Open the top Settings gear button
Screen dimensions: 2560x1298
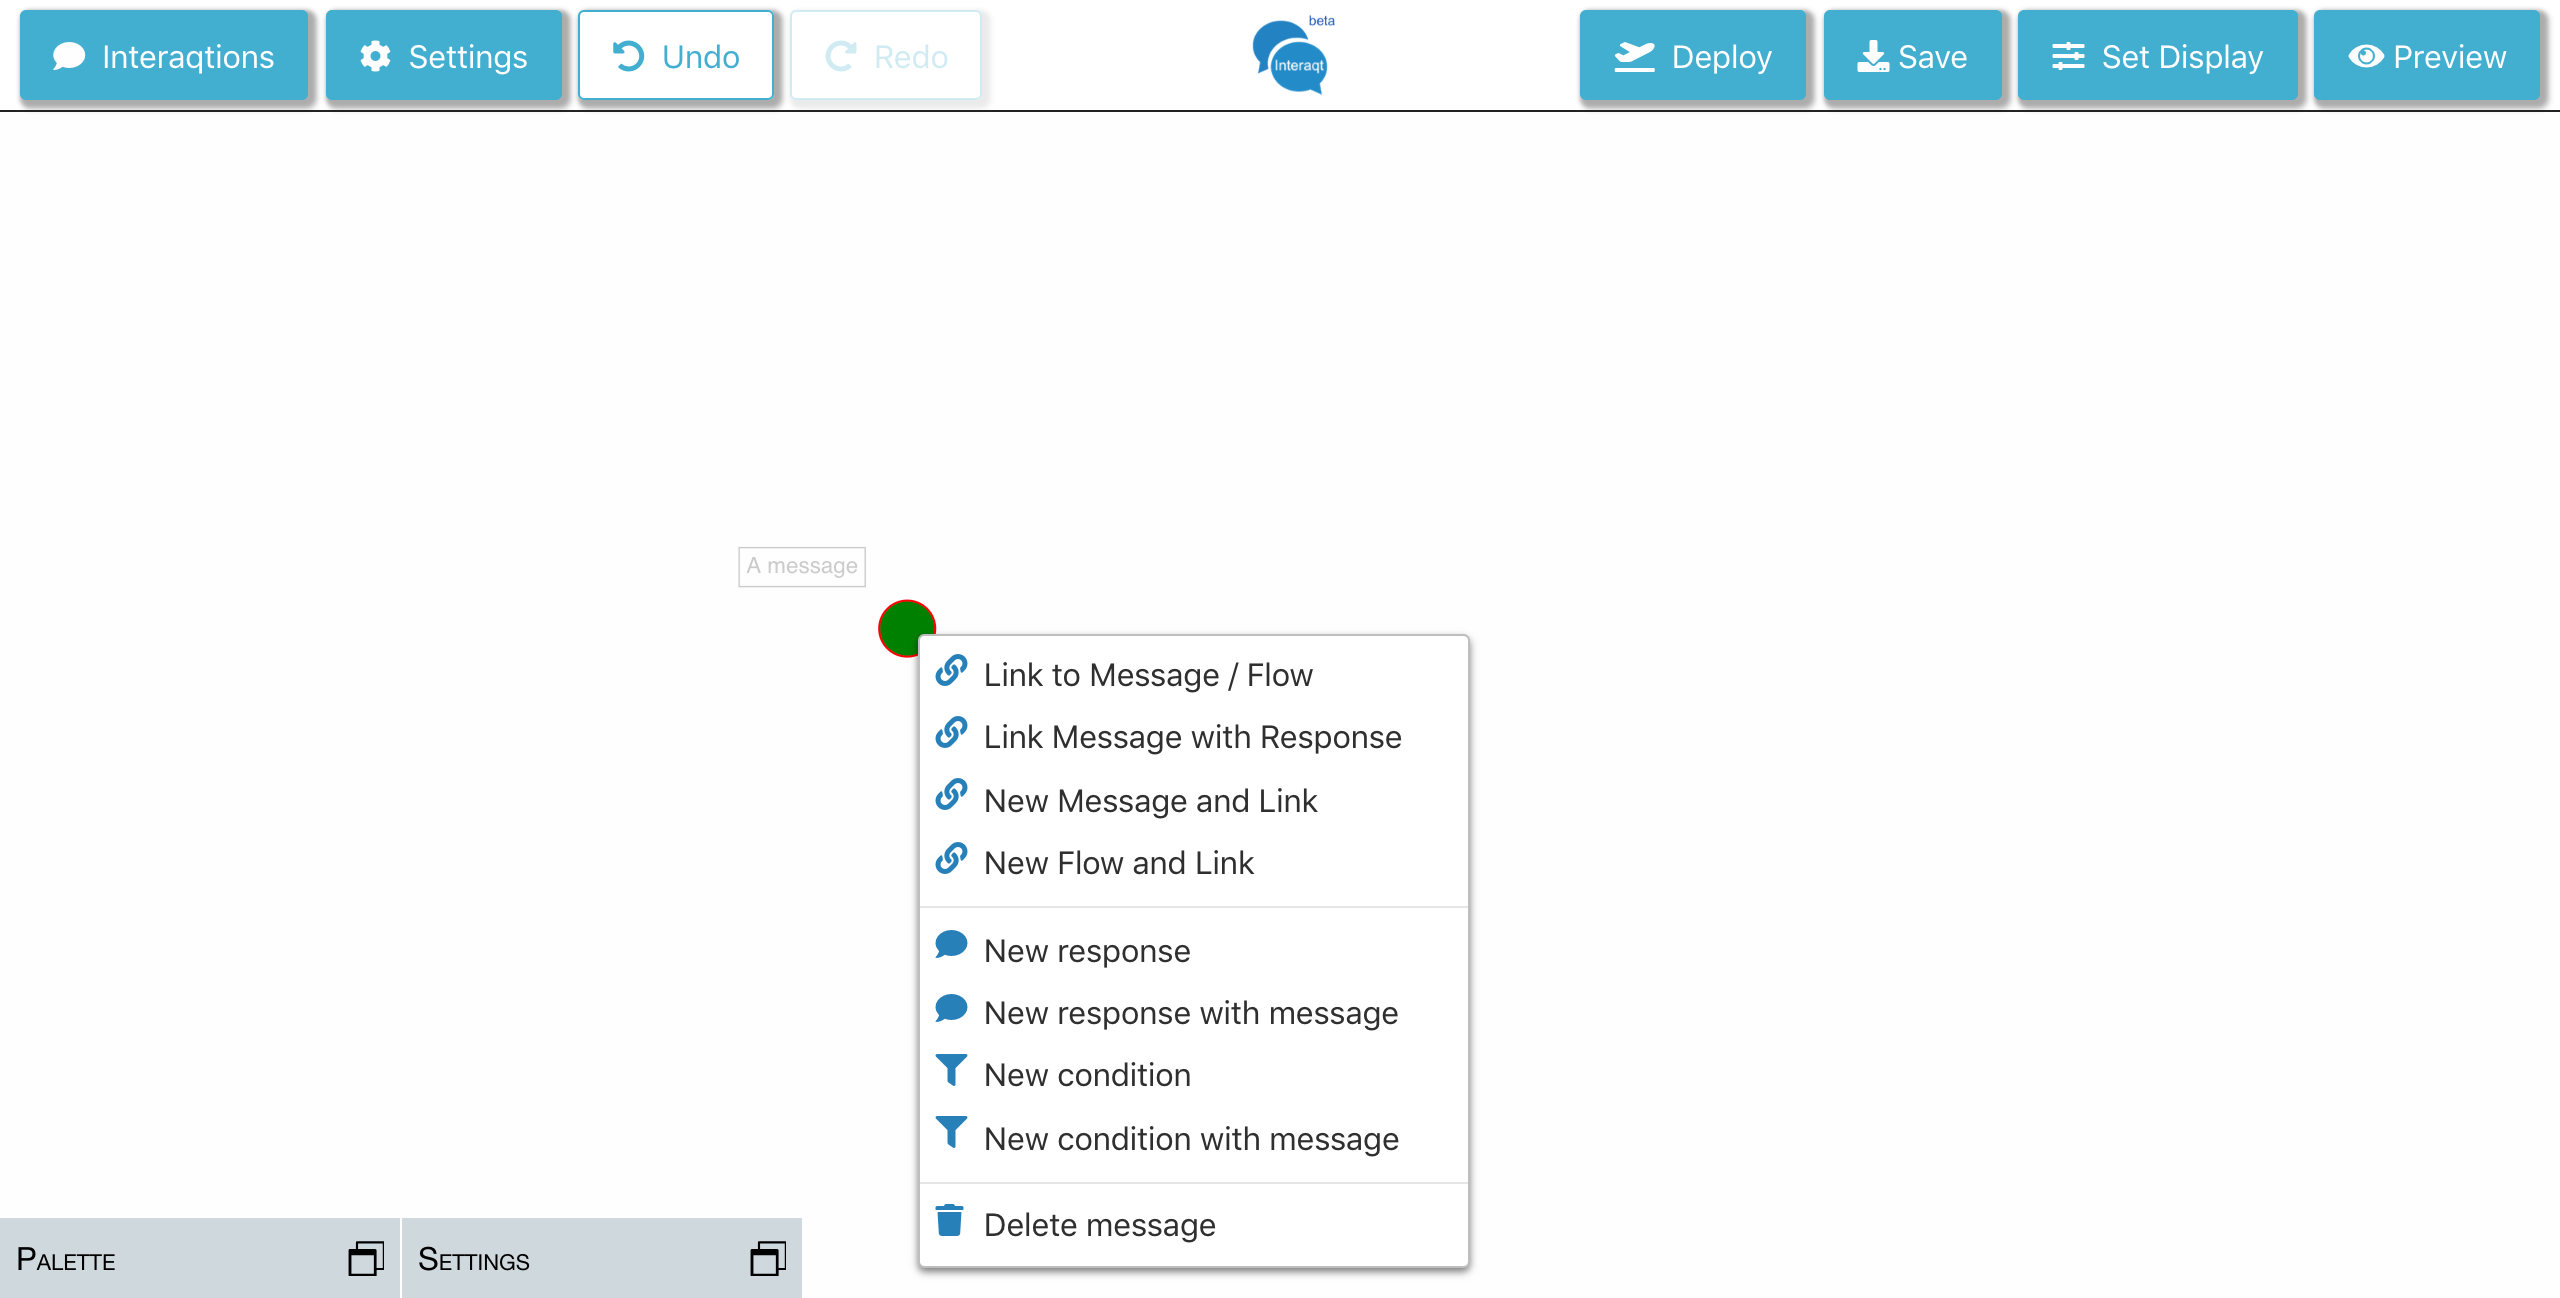pyautogui.click(x=444, y=56)
